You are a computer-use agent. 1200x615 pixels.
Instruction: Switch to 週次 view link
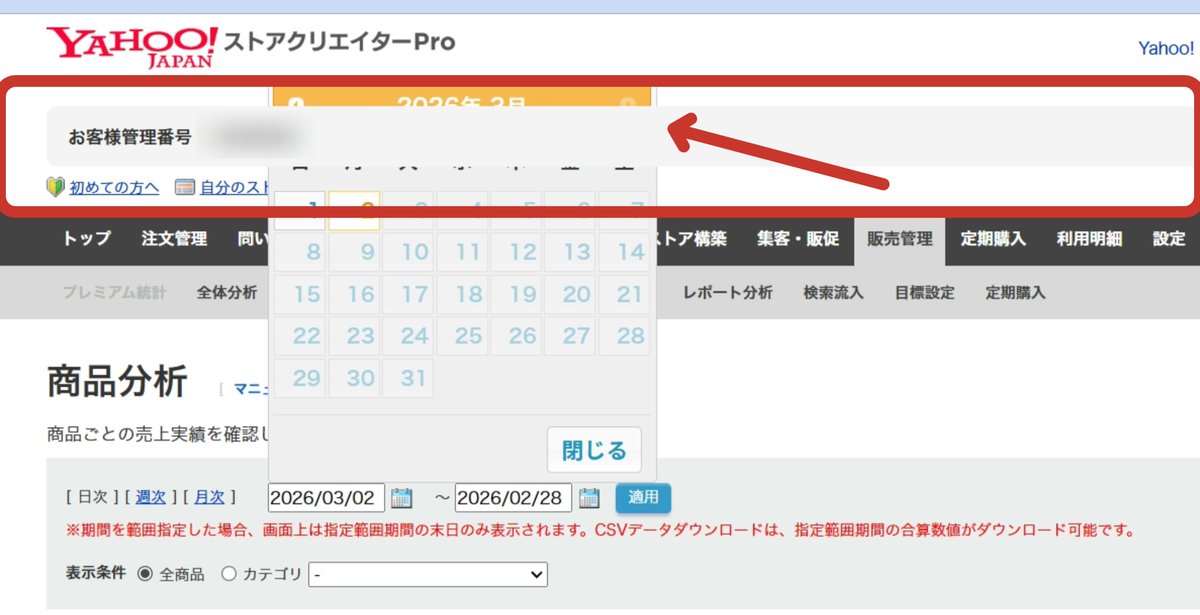(151, 497)
